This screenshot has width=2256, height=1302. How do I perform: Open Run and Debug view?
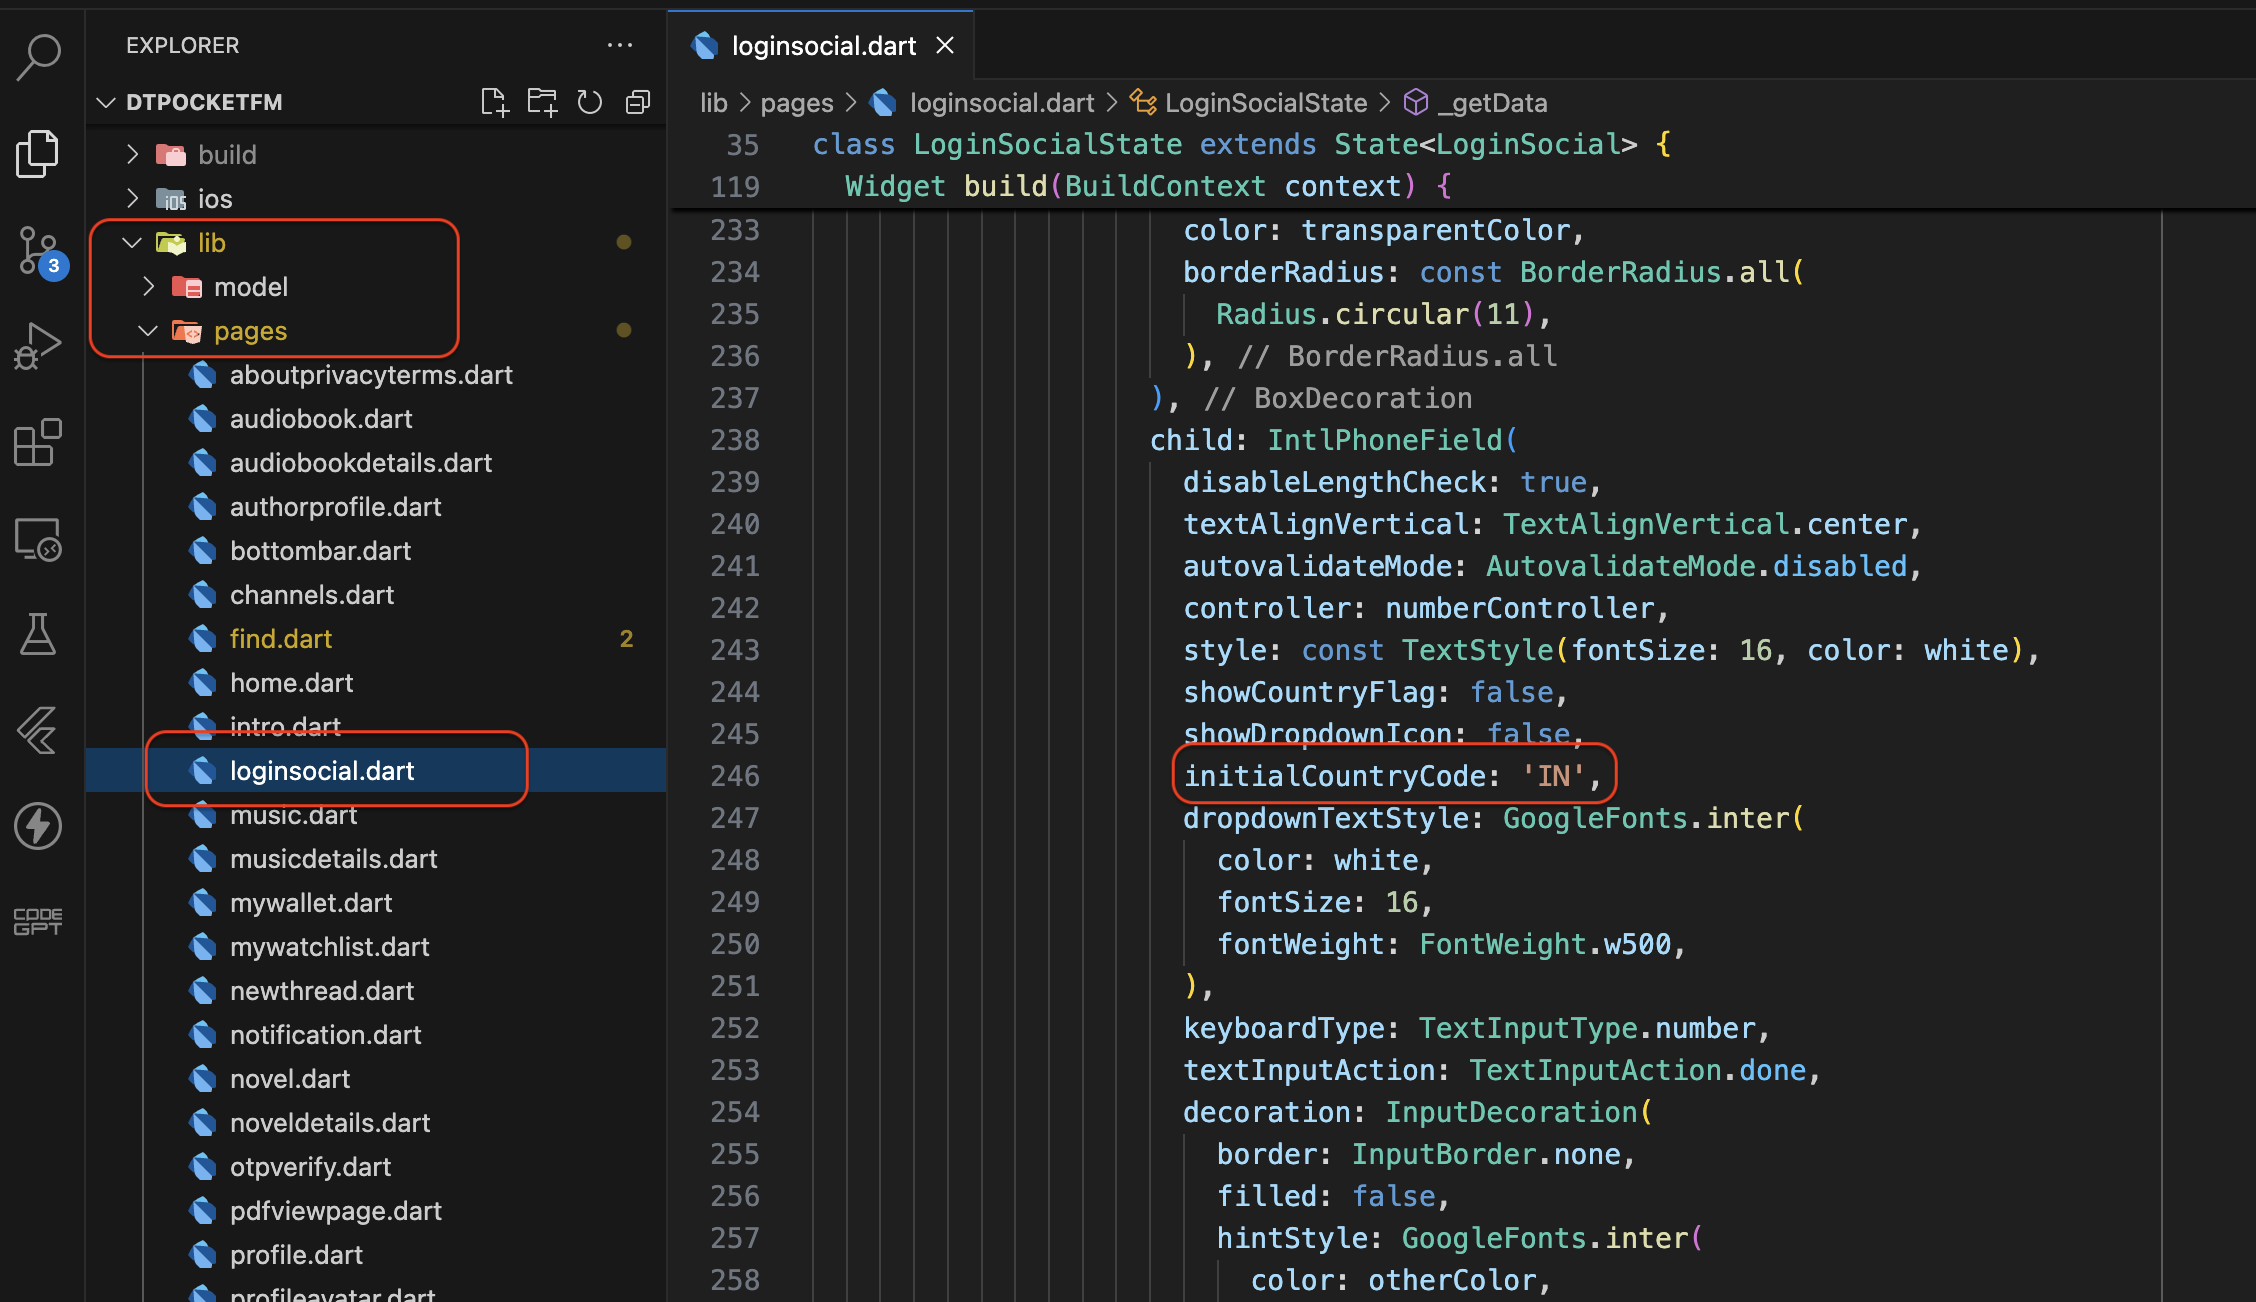click(39, 346)
